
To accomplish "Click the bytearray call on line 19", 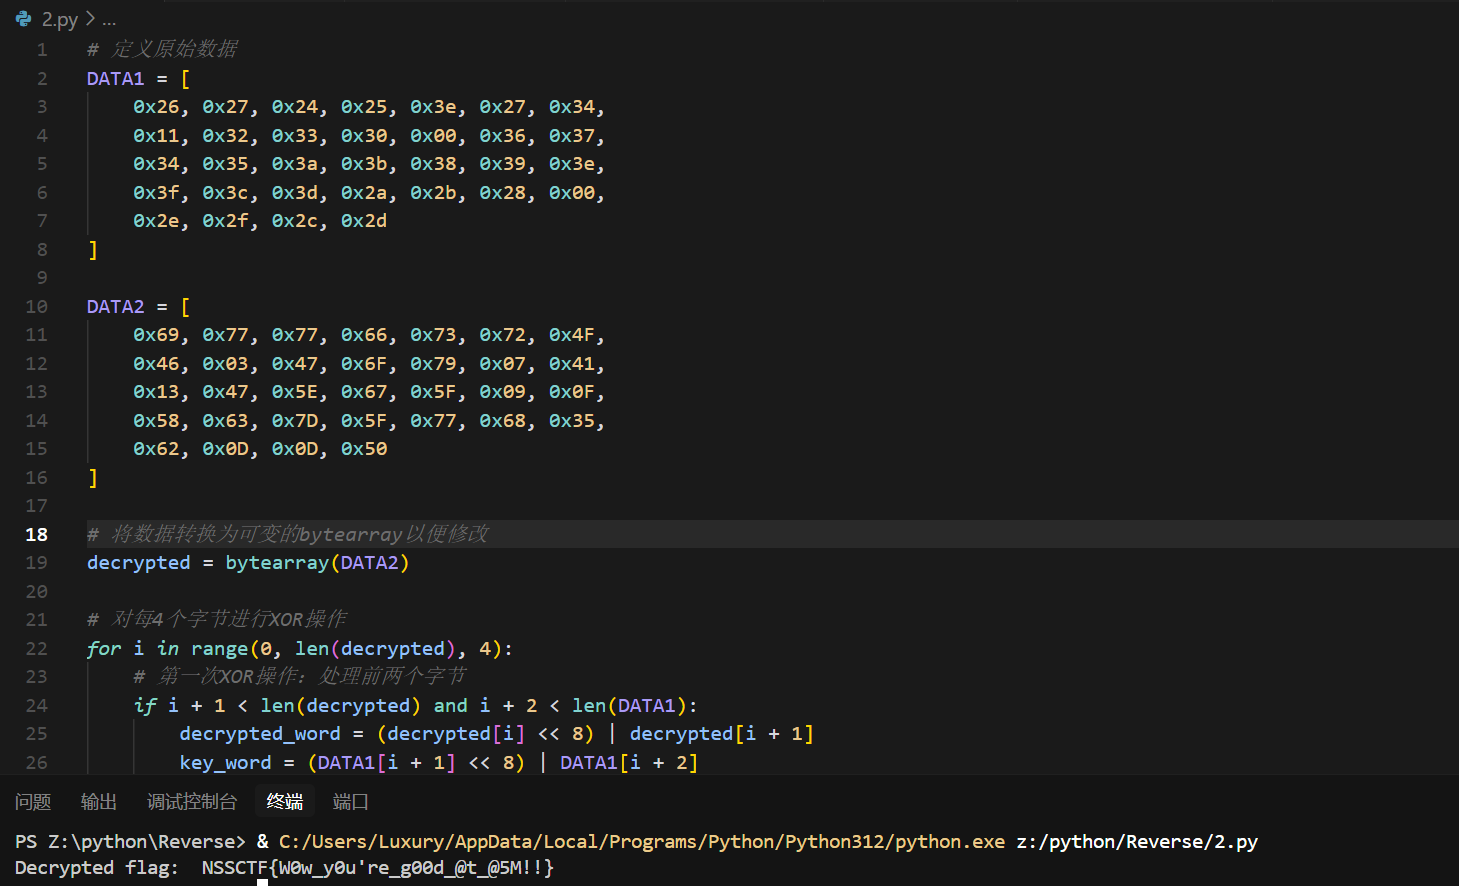I will [x=276, y=562].
